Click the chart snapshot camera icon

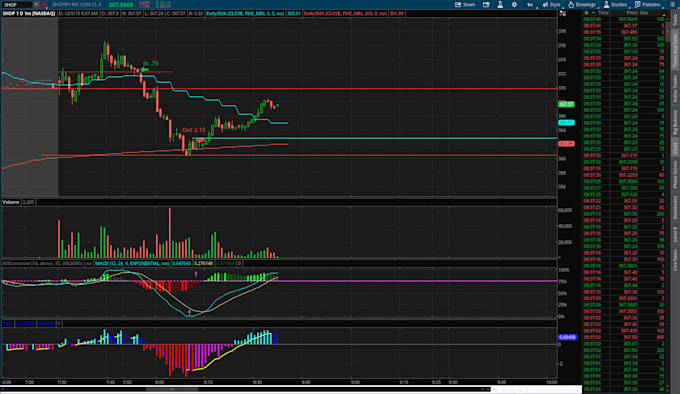pyautogui.click(x=486, y=4)
